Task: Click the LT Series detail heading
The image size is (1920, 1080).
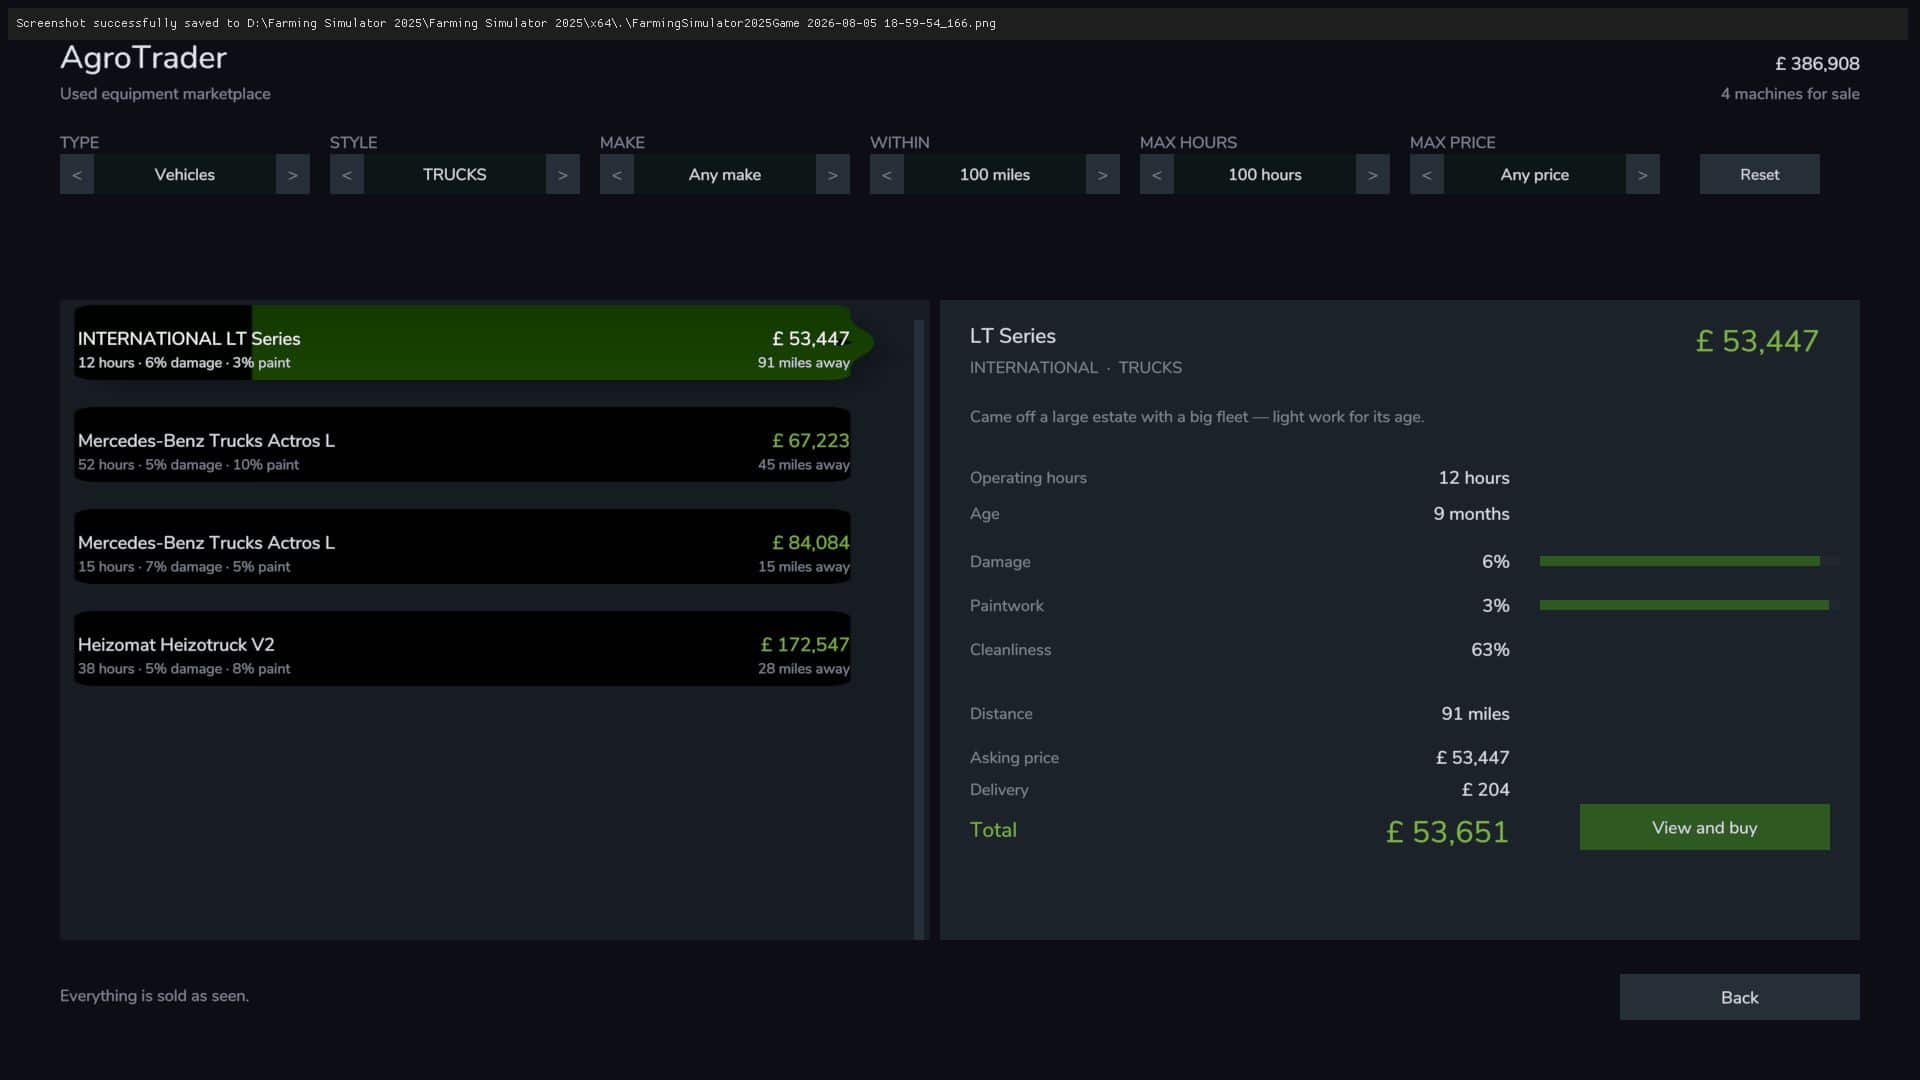Action: pos(1013,336)
